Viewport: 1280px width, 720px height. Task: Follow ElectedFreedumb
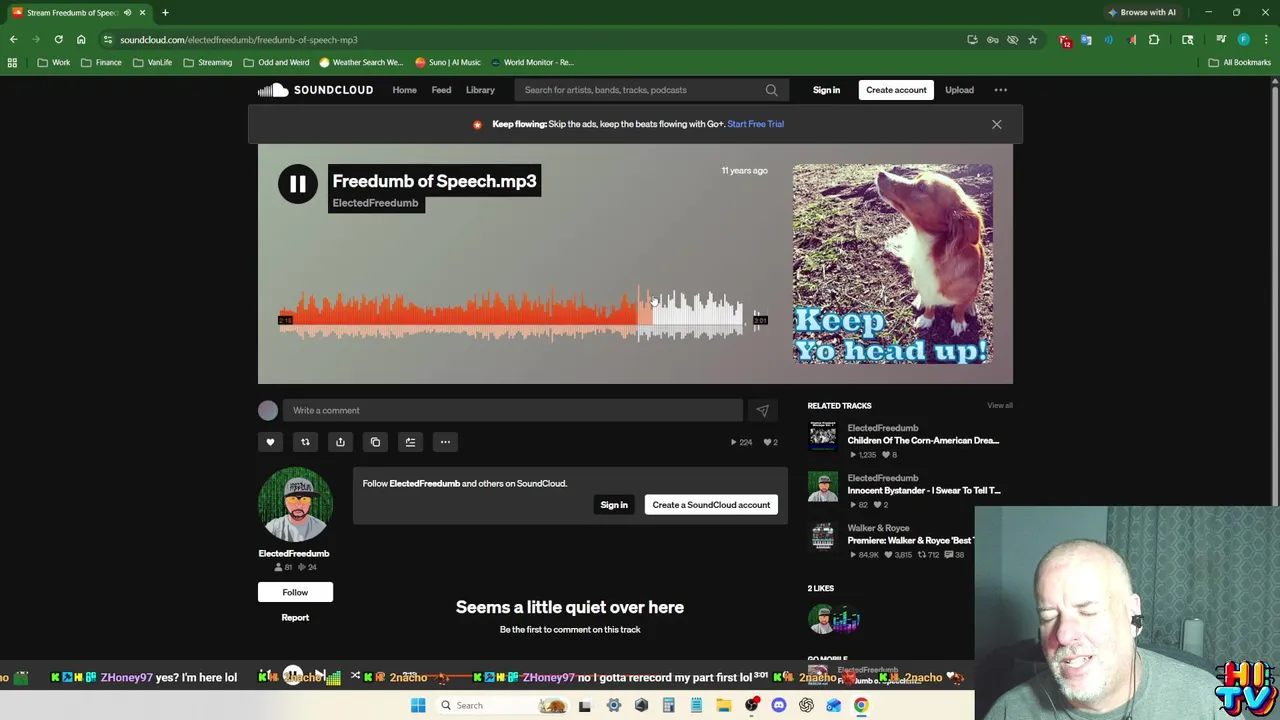295,592
